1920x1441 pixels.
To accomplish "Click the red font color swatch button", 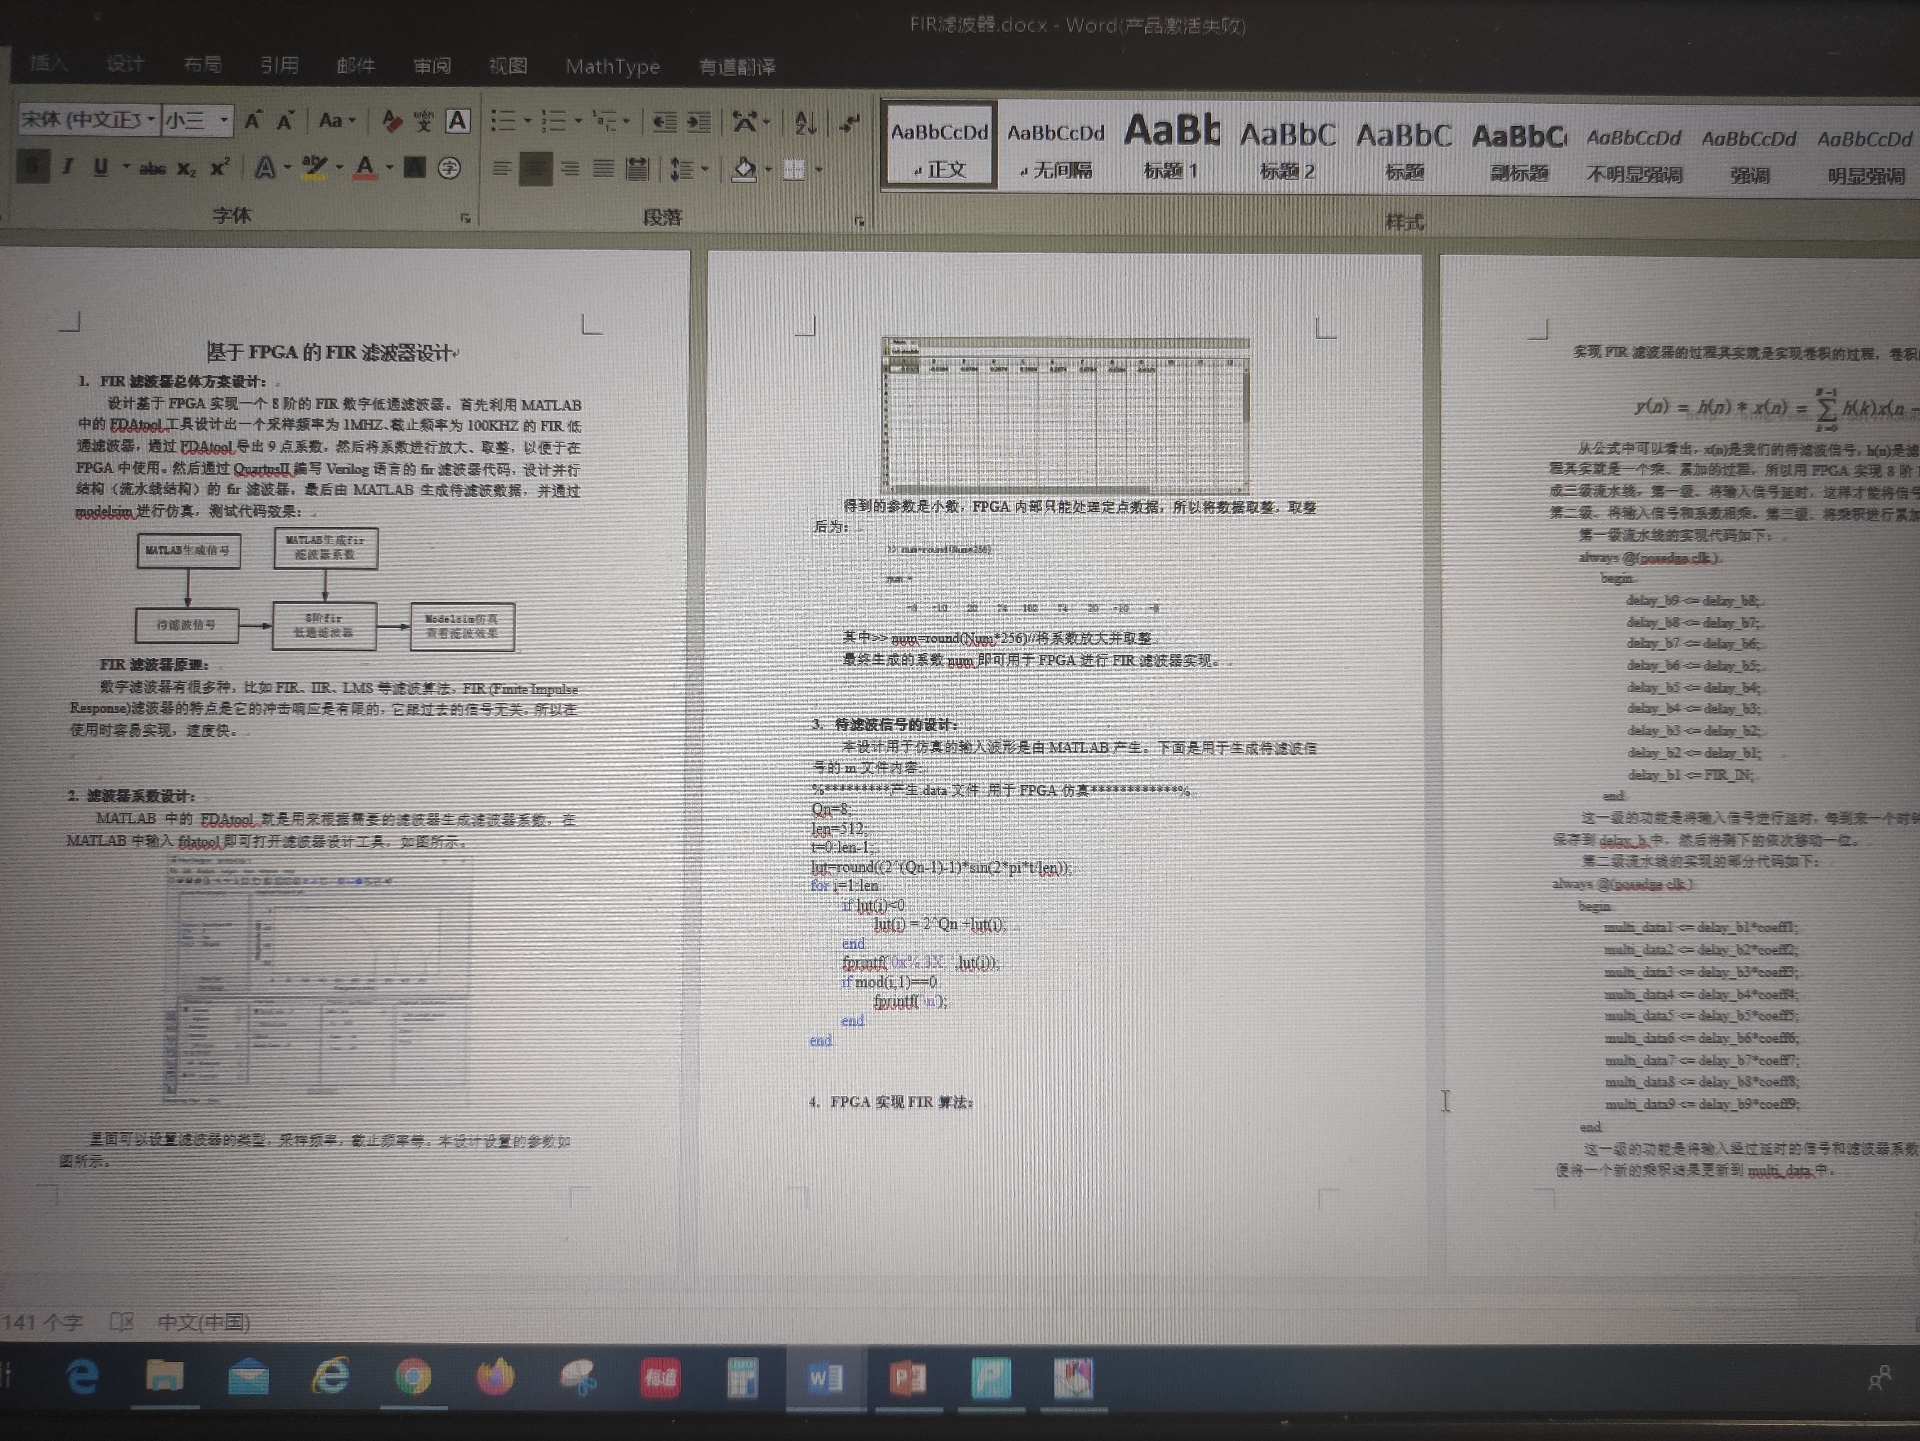I will [x=365, y=168].
